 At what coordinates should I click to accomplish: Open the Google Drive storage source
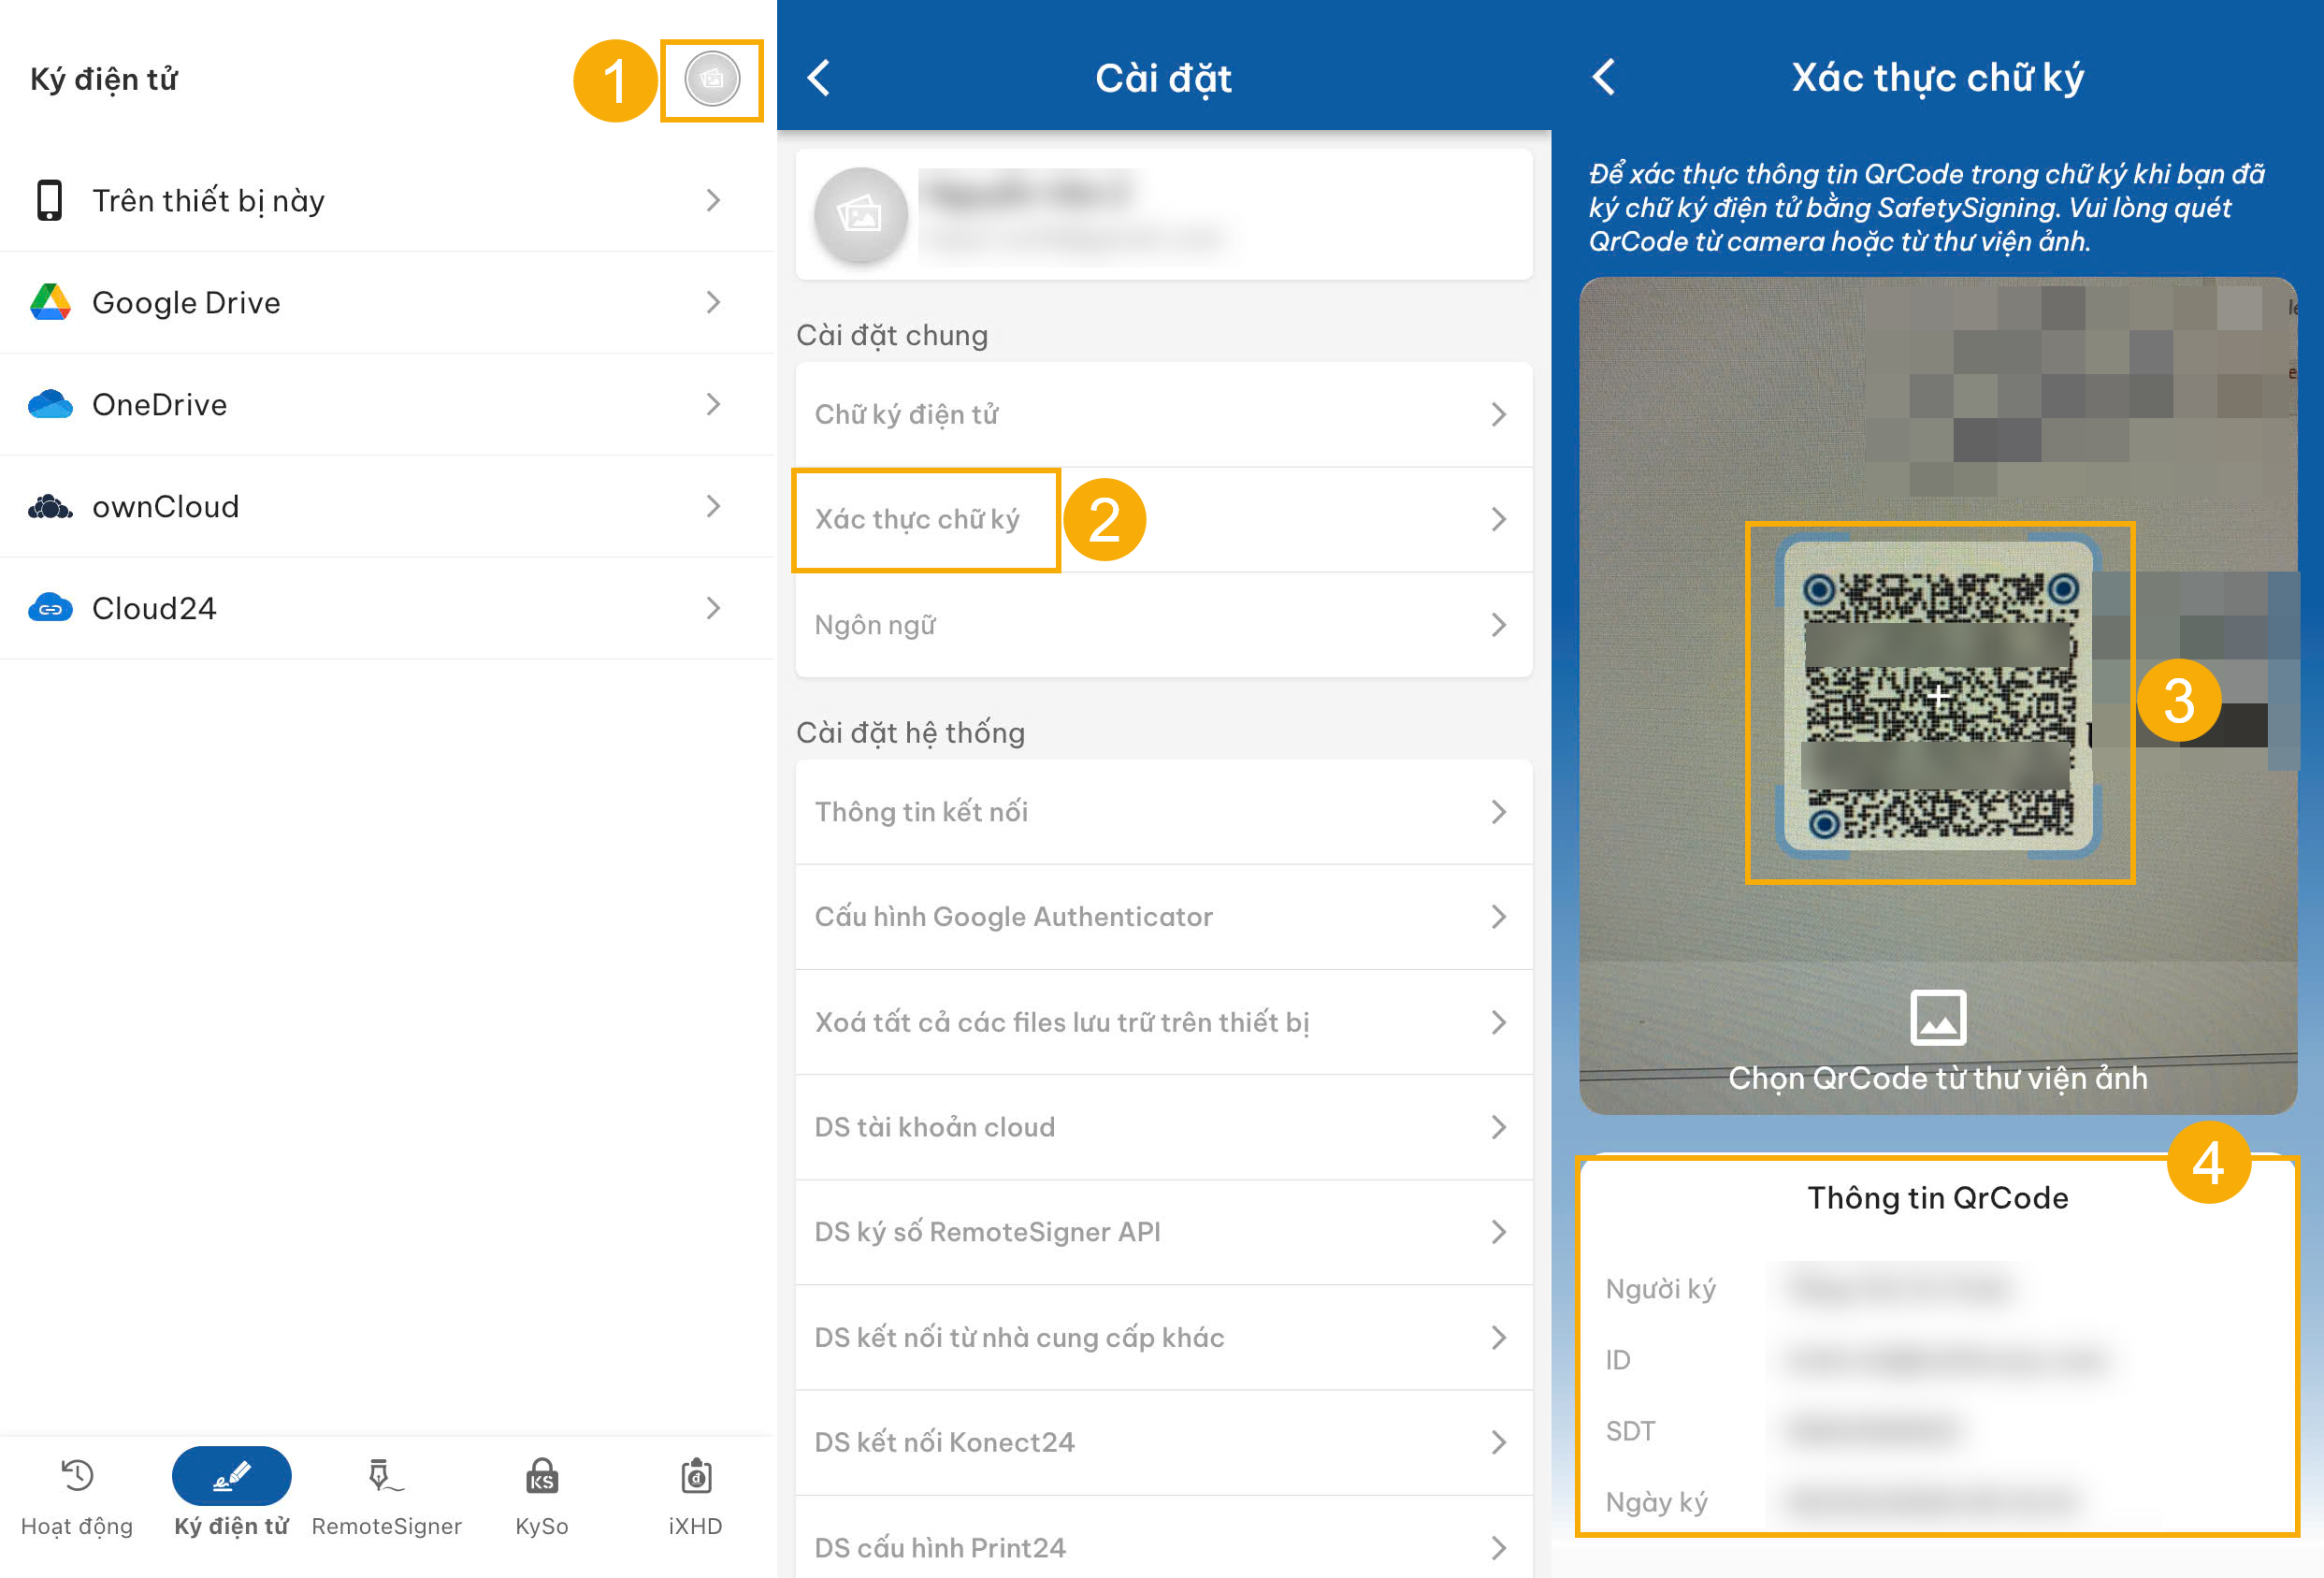tap(185, 303)
